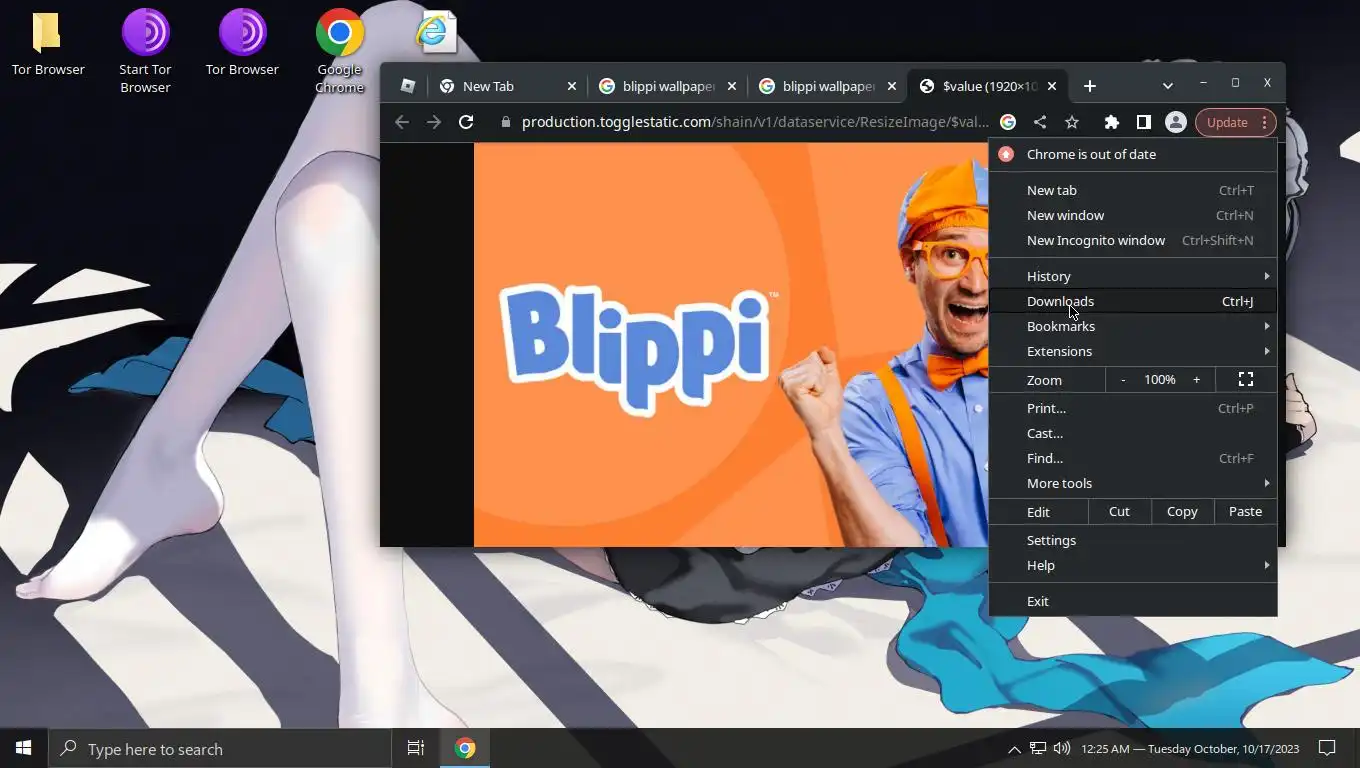Click the three-dot menu icon
This screenshot has width=1360, height=768.
click(x=1264, y=122)
